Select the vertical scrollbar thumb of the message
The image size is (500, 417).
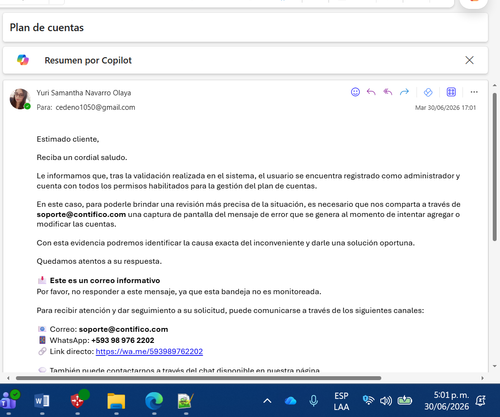[x=495, y=167]
